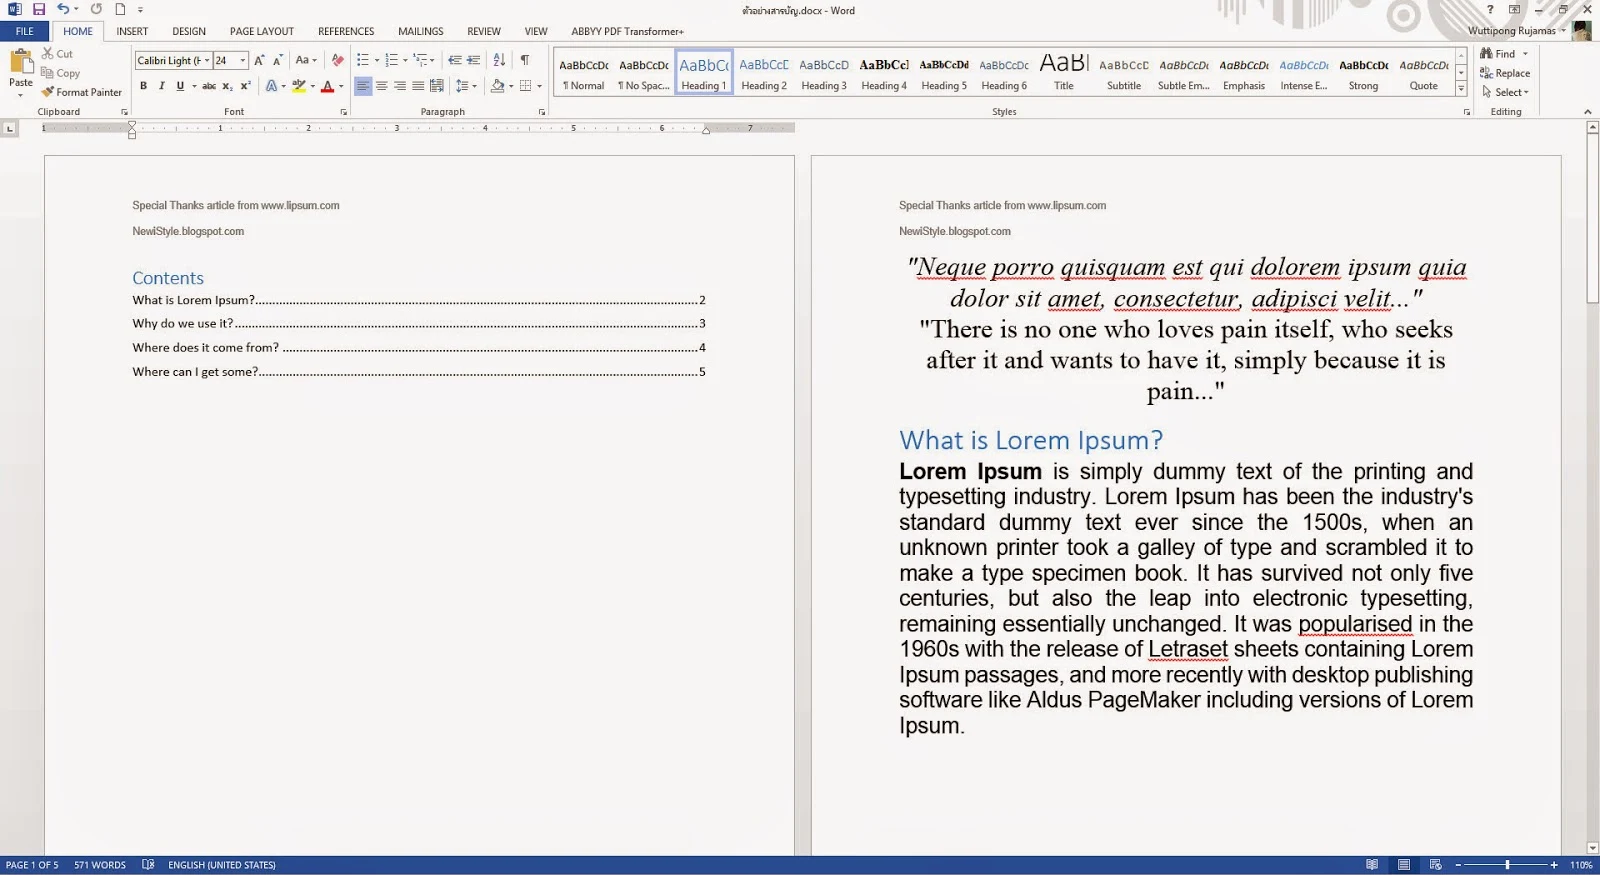Undo the last action in Quick Access Toolbar
This screenshot has height=875, width=1600.
(x=63, y=9)
